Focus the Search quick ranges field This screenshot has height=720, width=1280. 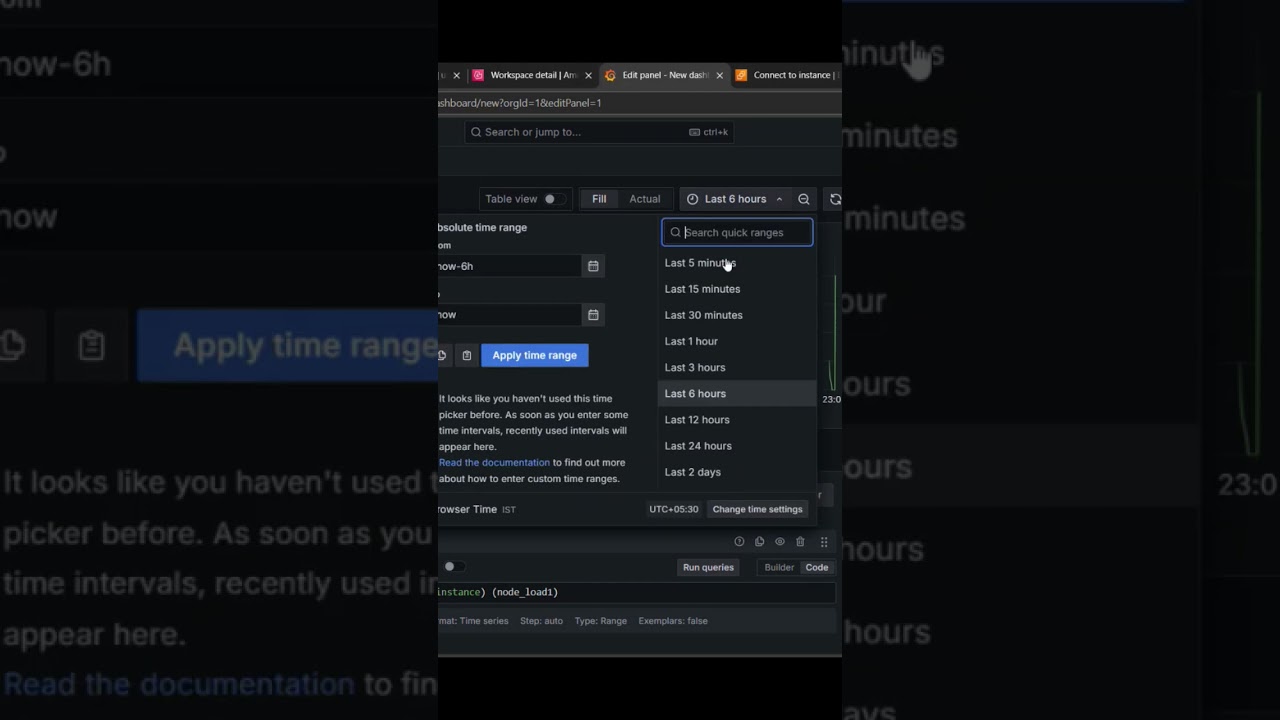click(737, 232)
